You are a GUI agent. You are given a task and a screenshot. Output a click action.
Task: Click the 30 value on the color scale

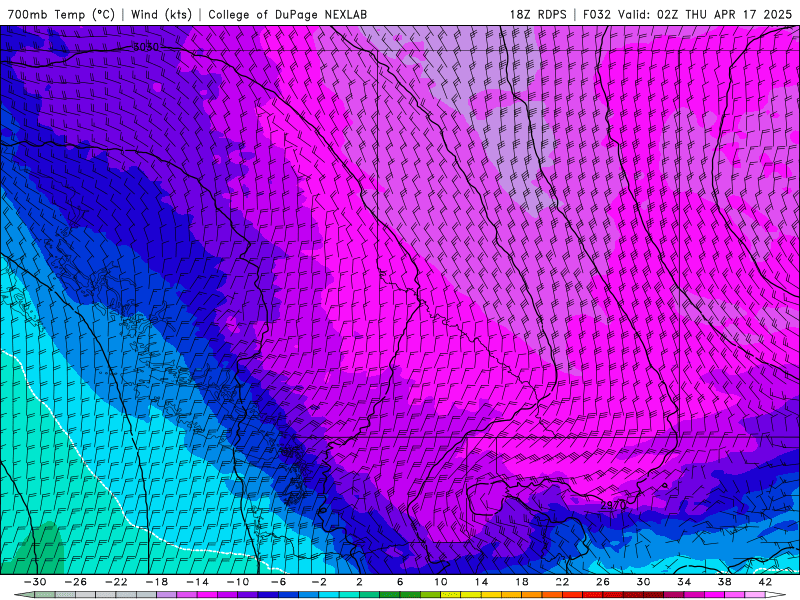643,582
